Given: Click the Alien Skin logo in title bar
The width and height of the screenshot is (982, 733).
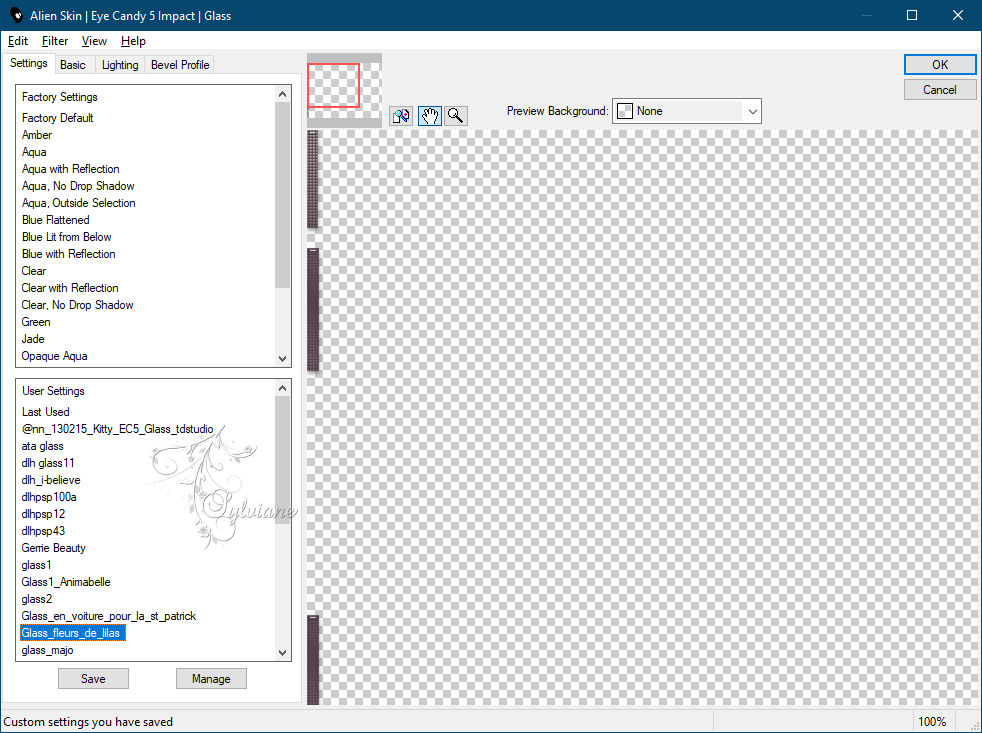Looking at the screenshot, I should point(16,15).
